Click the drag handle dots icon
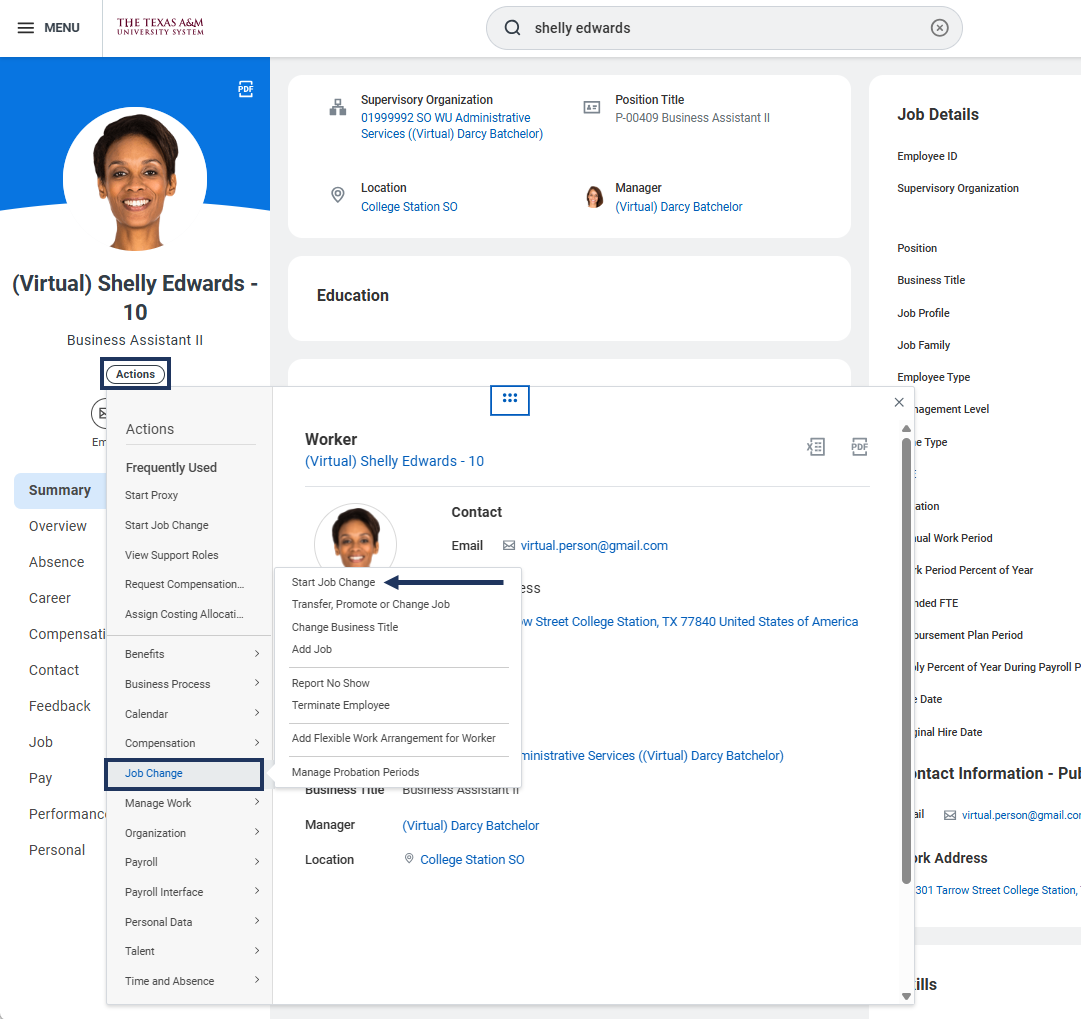 (x=509, y=399)
